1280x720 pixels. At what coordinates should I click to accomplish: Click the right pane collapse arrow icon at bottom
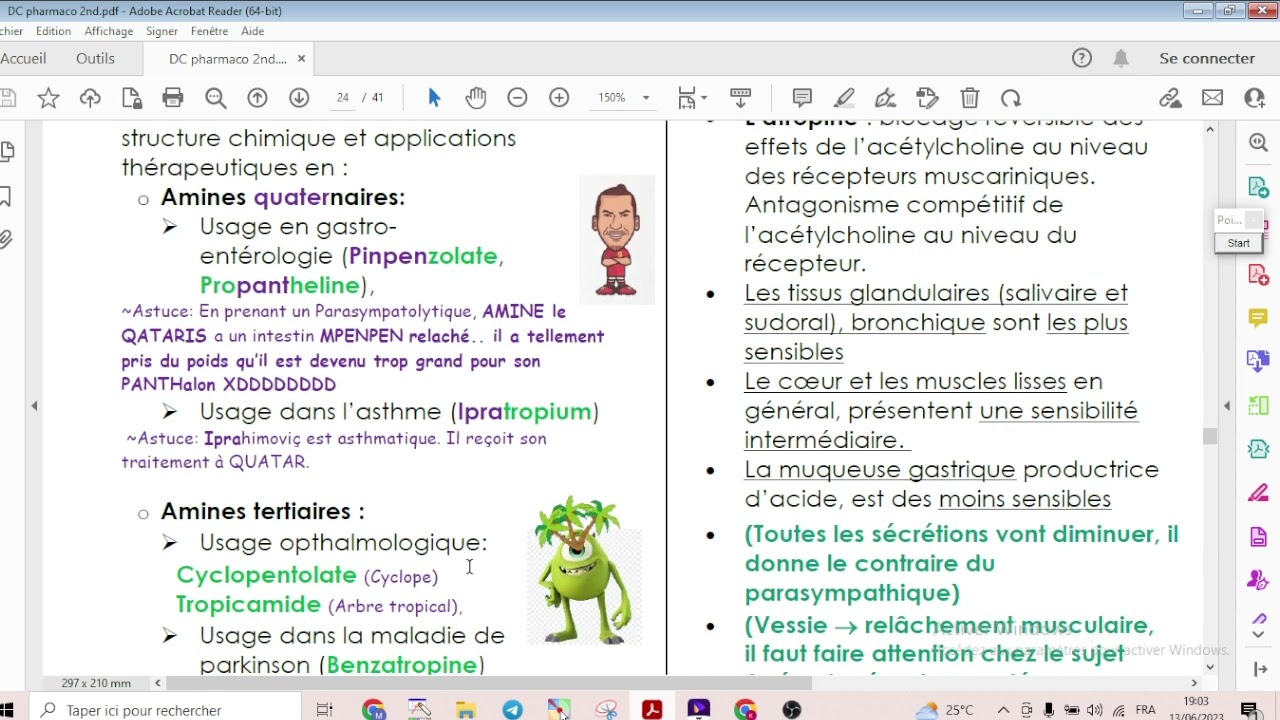1259,669
